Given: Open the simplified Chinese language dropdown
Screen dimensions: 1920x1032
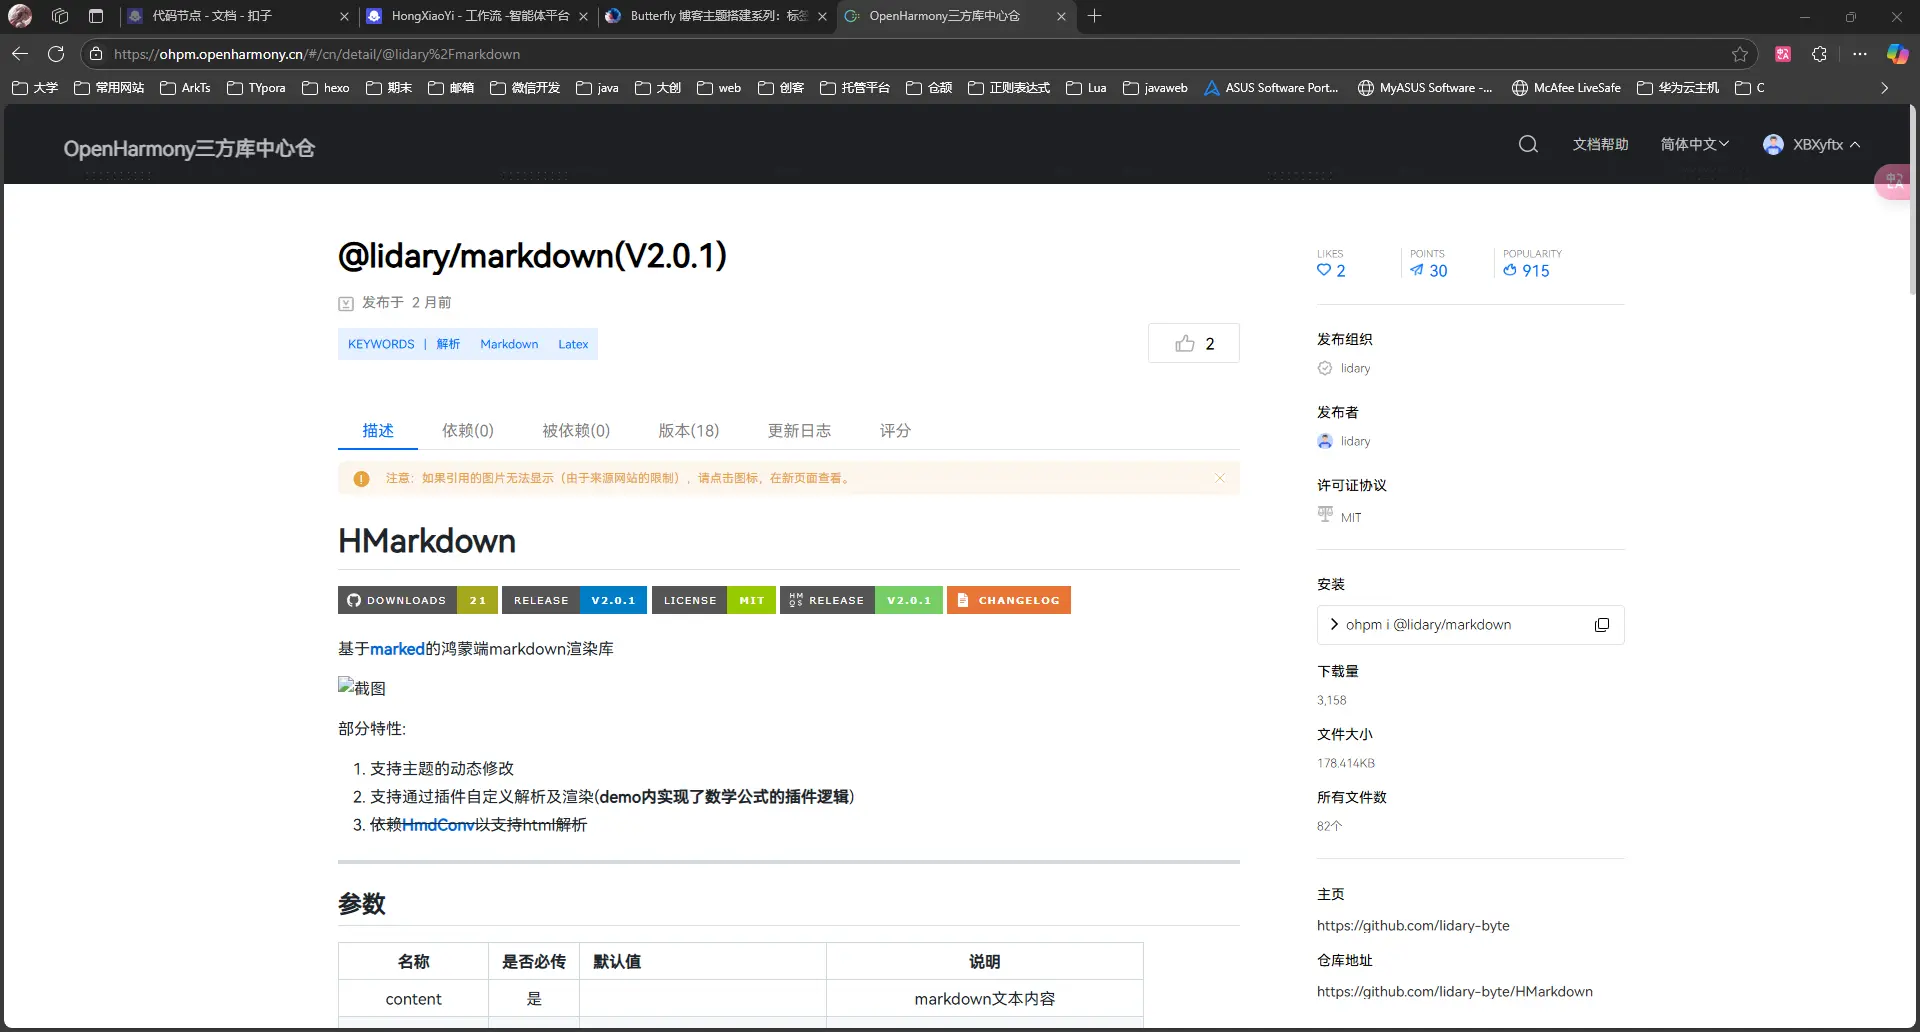Looking at the screenshot, I should point(1694,145).
